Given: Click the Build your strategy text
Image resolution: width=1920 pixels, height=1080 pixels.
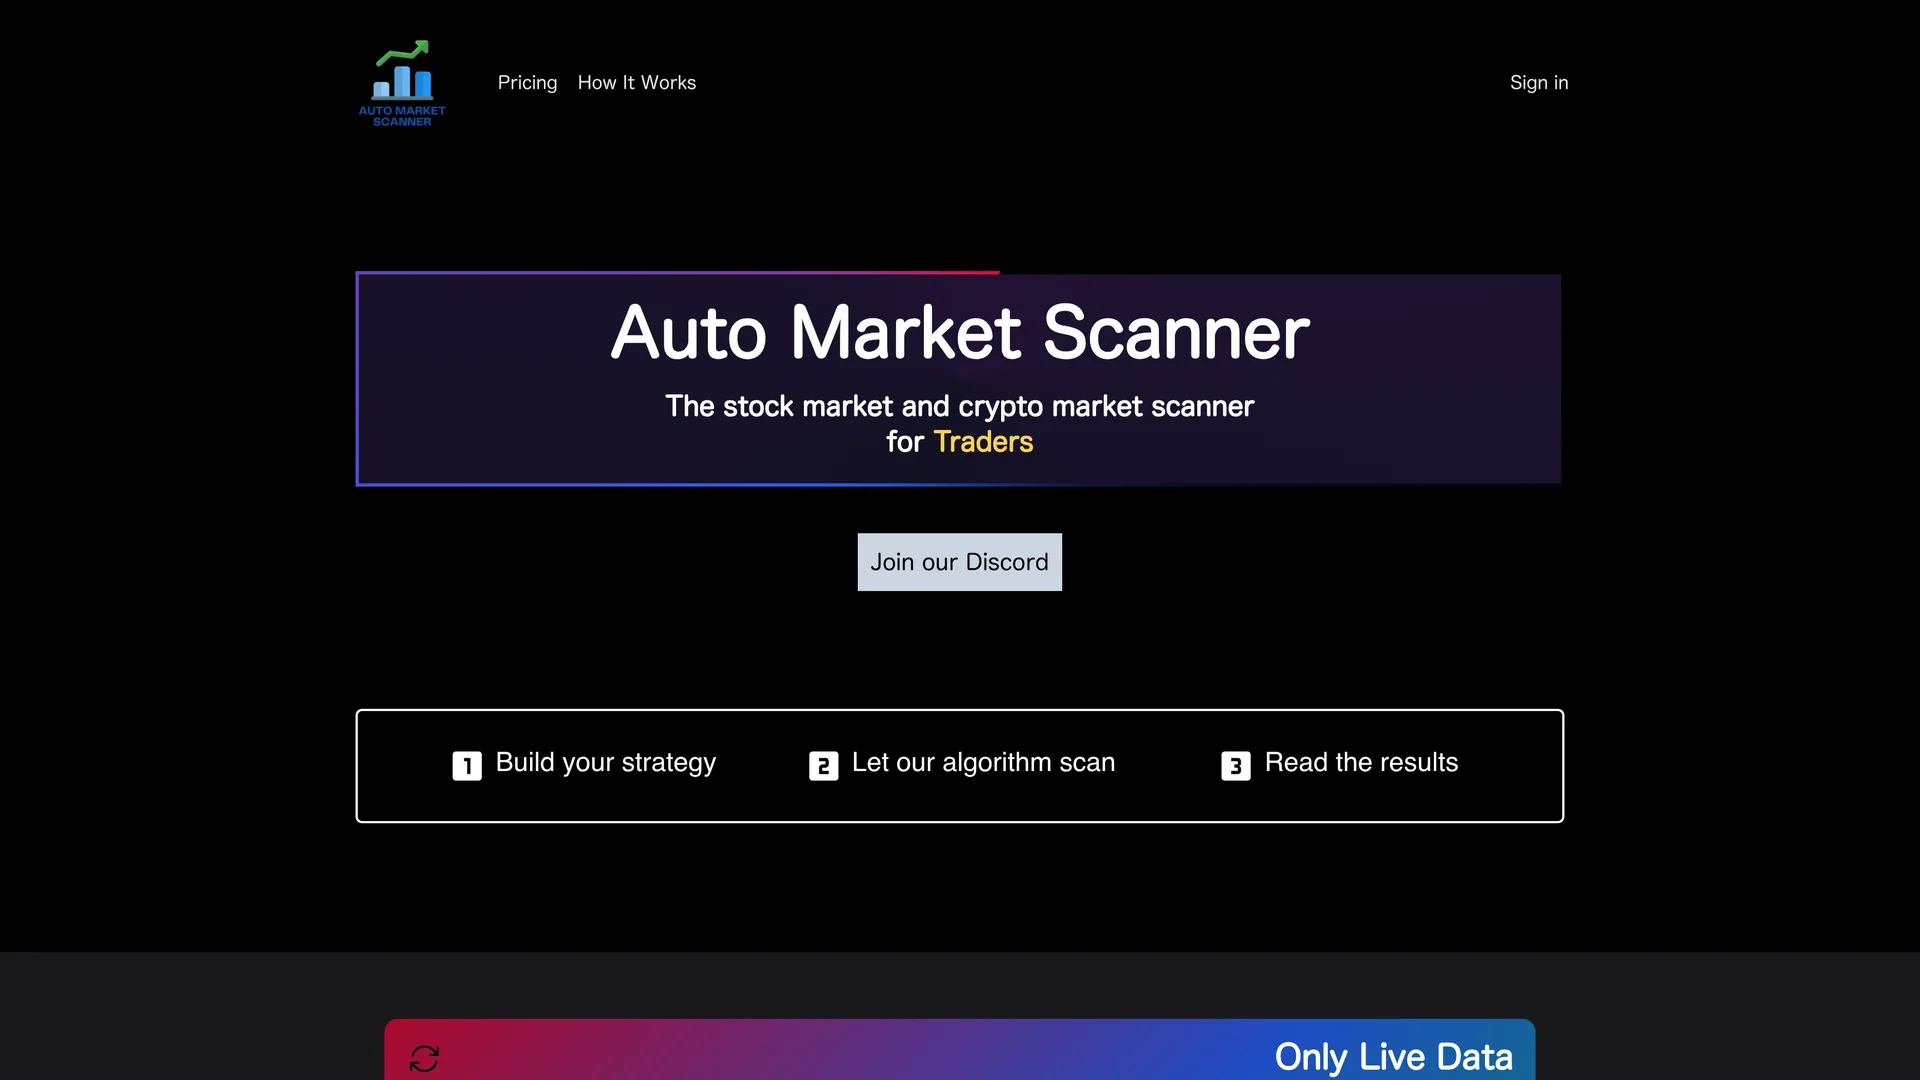Looking at the screenshot, I should click(606, 763).
